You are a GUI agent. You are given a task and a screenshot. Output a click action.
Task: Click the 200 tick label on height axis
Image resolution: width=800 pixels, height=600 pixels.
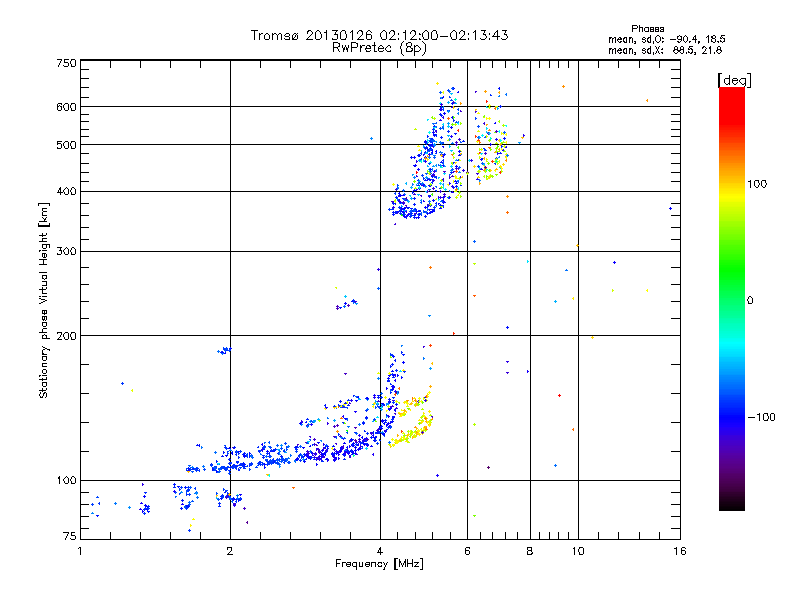66,336
